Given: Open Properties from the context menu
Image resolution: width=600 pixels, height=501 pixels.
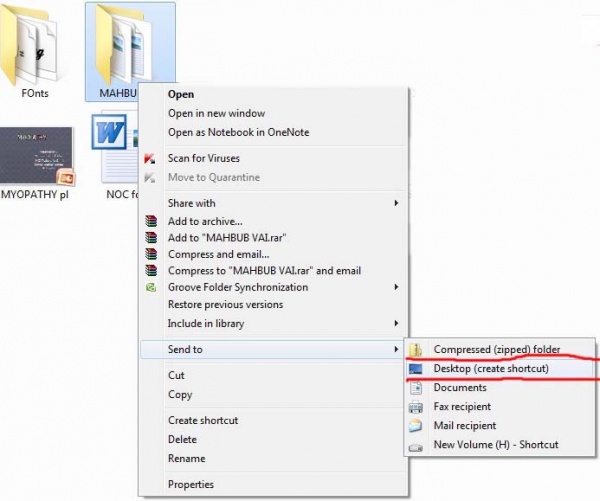Looking at the screenshot, I should tap(273, 485).
